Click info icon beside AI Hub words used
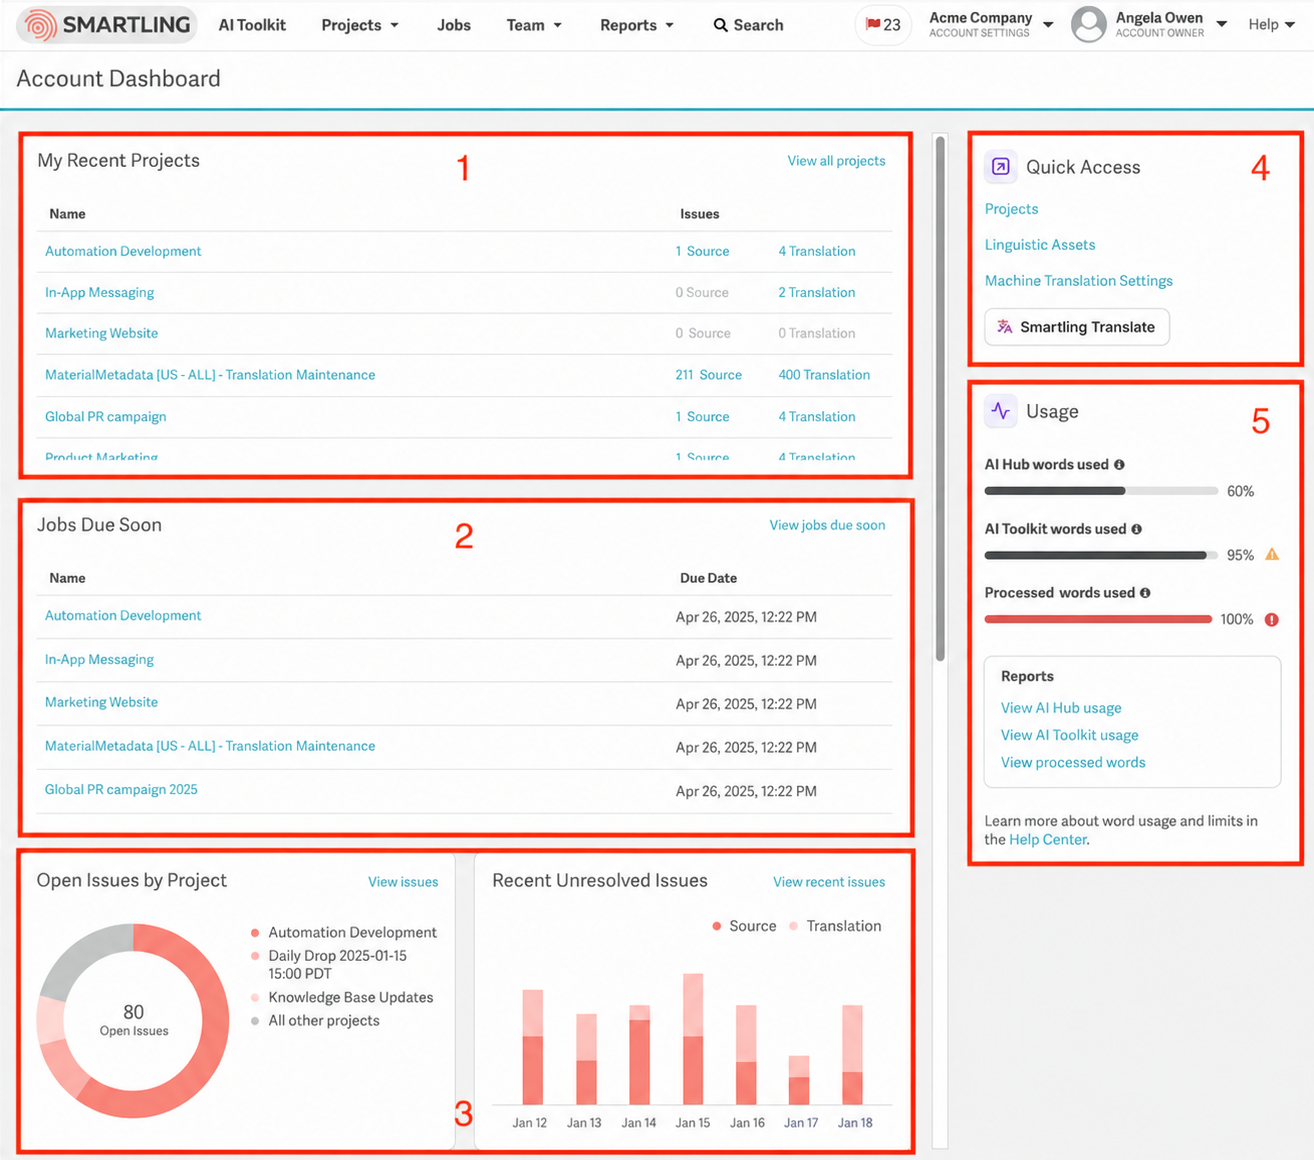Screen dimensions: 1314x1160 (1119, 465)
